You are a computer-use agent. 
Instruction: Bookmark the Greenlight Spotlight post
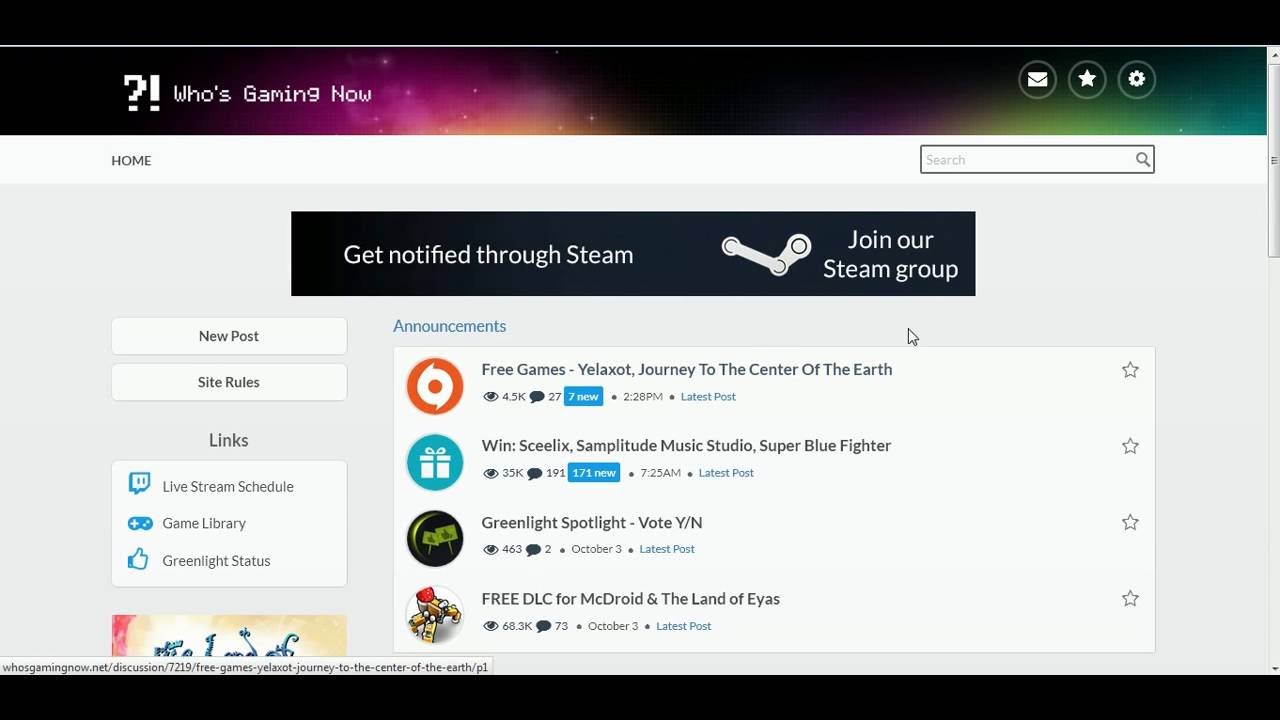[x=1130, y=522]
